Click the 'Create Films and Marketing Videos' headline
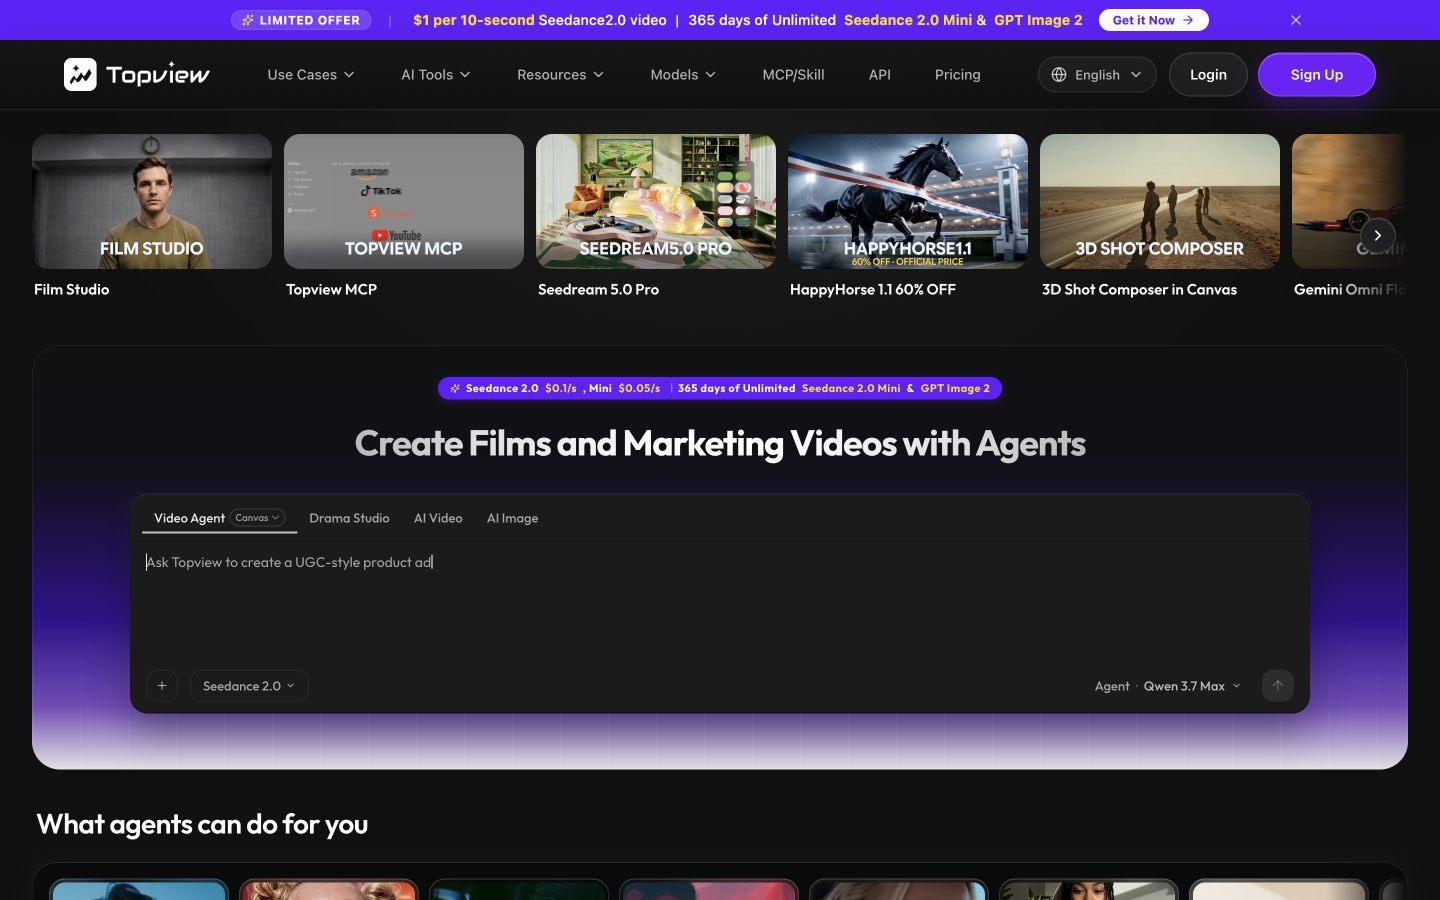This screenshot has height=900, width=1440. click(x=720, y=443)
